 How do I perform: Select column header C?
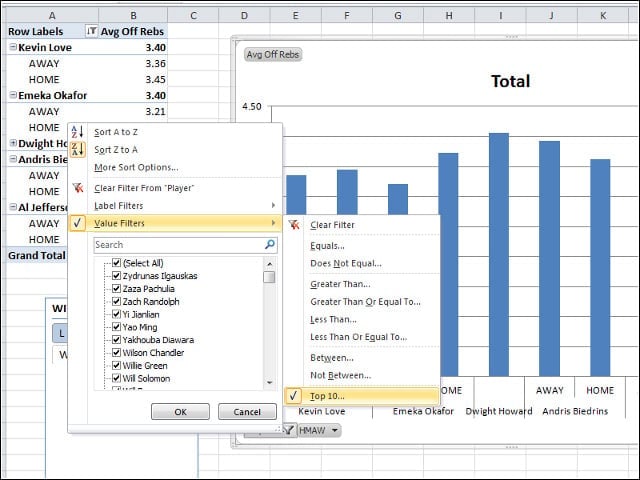(193, 16)
